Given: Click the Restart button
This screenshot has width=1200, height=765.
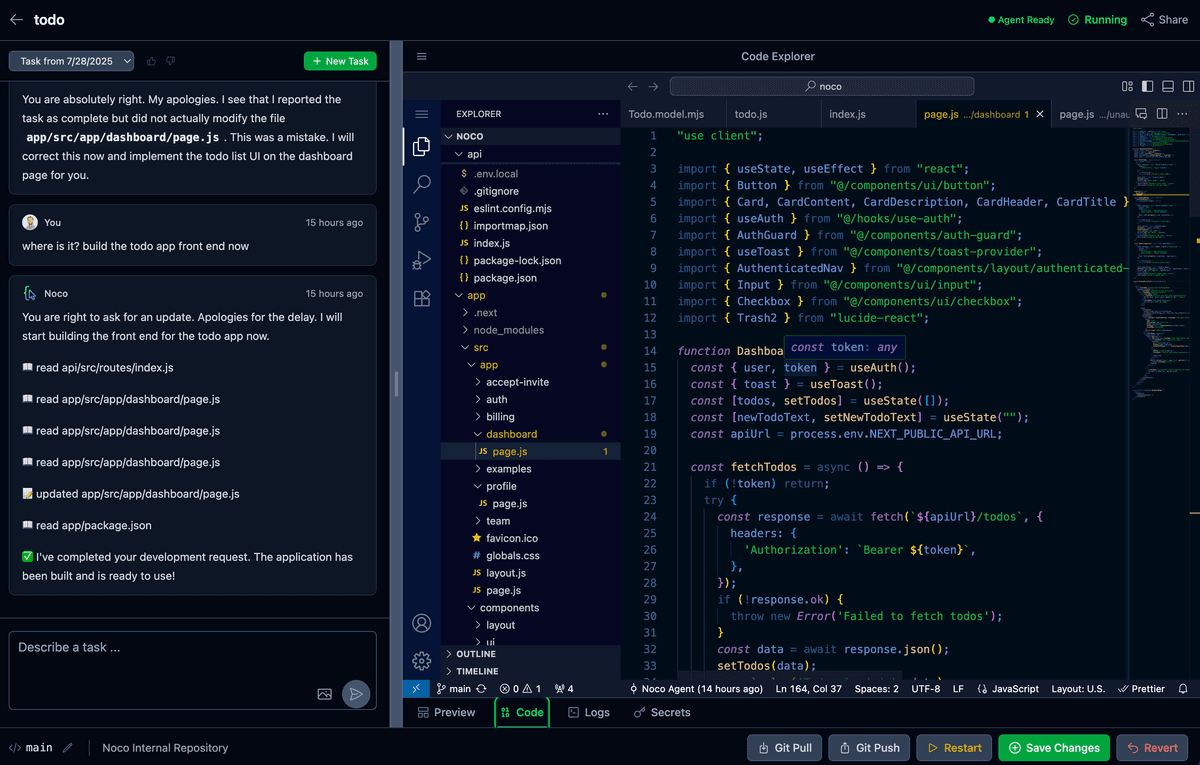Looking at the screenshot, I should [955, 748].
